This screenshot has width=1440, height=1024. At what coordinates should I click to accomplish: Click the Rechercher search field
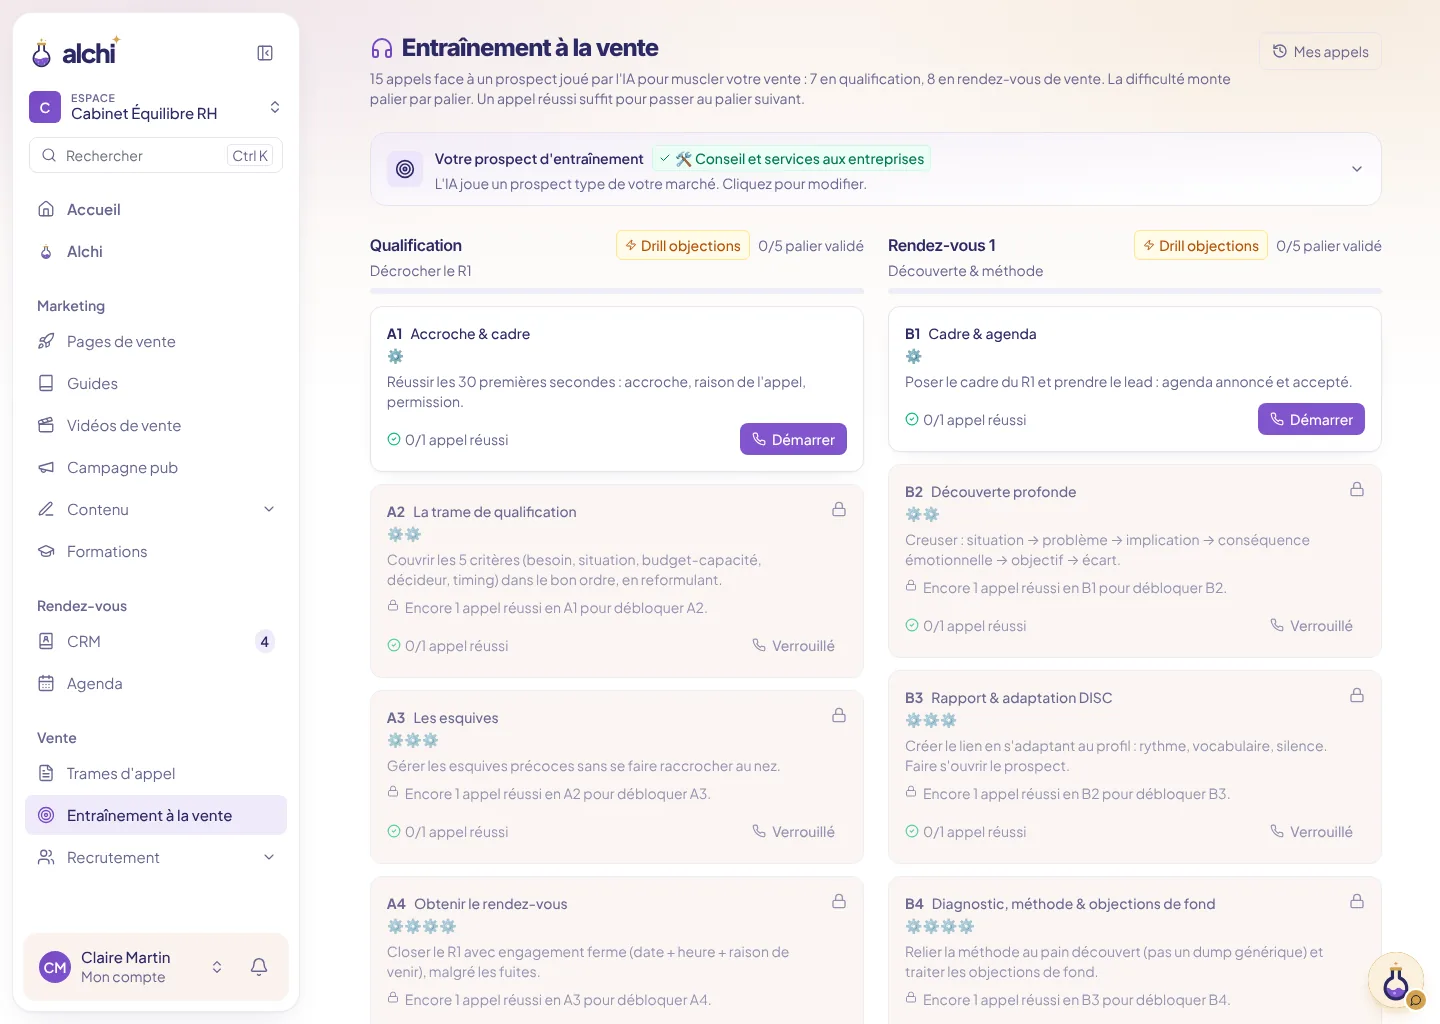[156, 156]
